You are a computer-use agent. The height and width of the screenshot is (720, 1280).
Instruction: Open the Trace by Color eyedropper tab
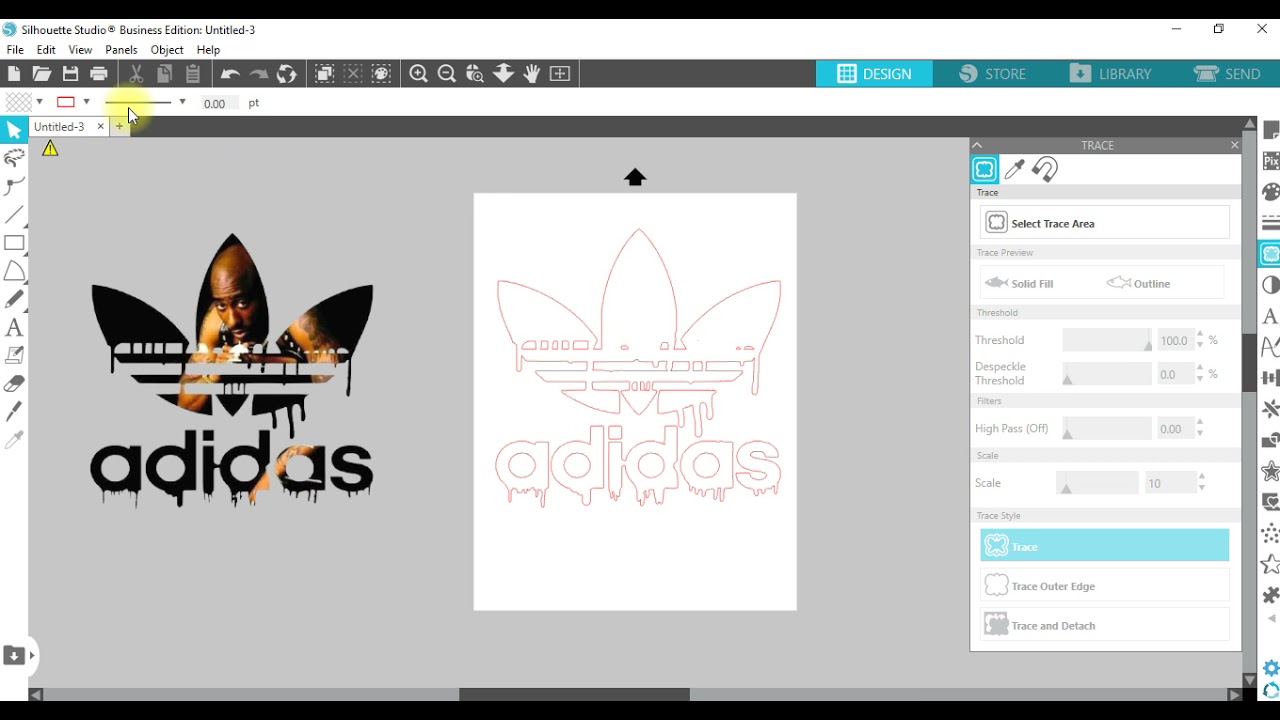(1014, 169)
